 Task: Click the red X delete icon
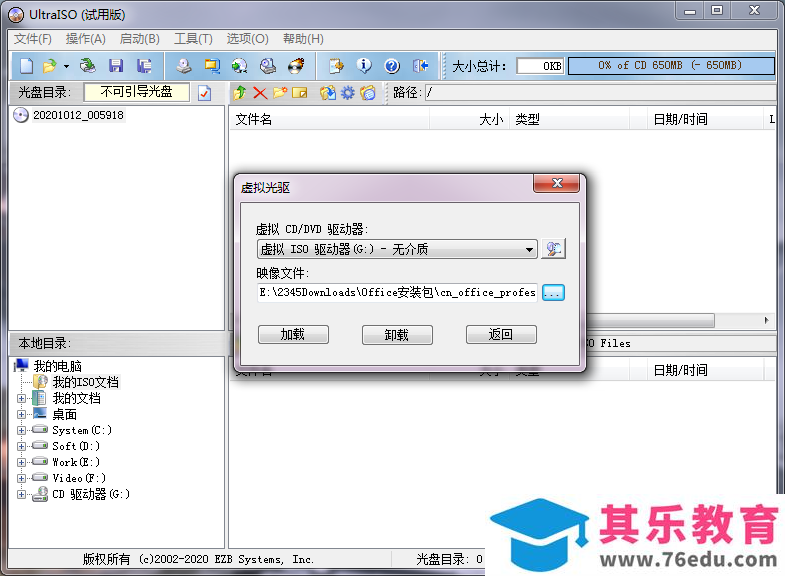(x=260, y=93)
